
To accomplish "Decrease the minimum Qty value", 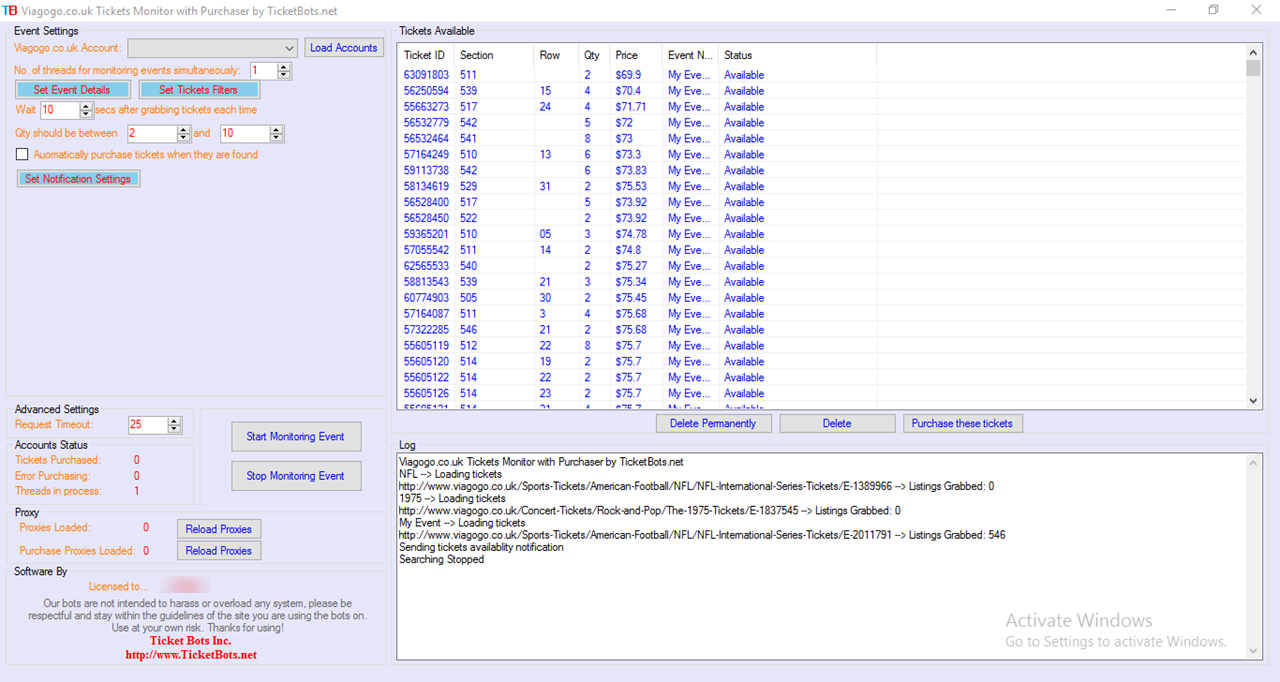I will [x=184, y=138].
